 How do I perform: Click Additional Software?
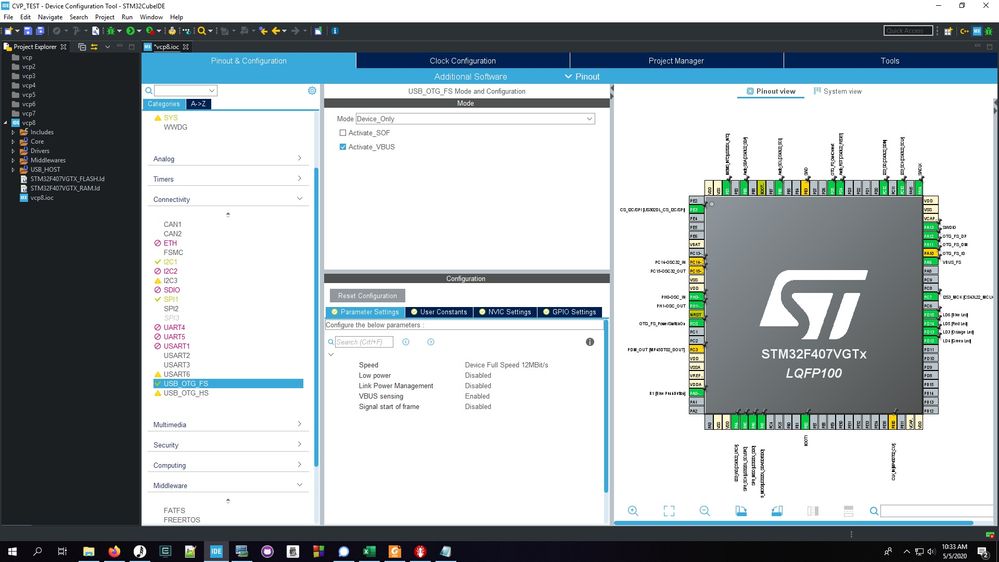(470, 76)
